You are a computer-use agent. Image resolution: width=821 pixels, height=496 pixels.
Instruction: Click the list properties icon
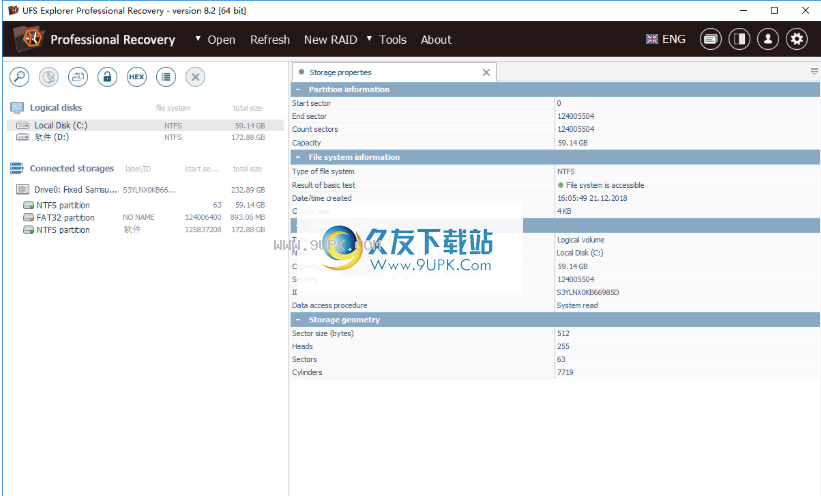point(166,77)
